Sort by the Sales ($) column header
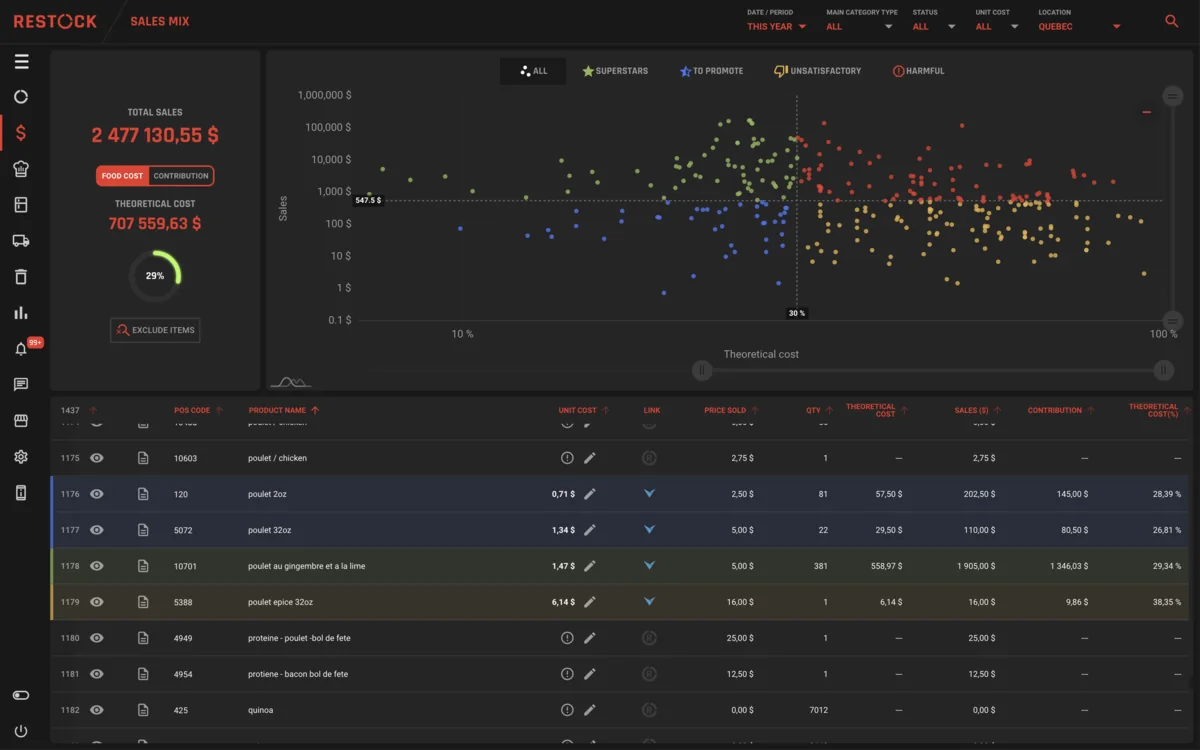Image resolution: width=1200 pixels, height=750 pixels. pos(975,410)
